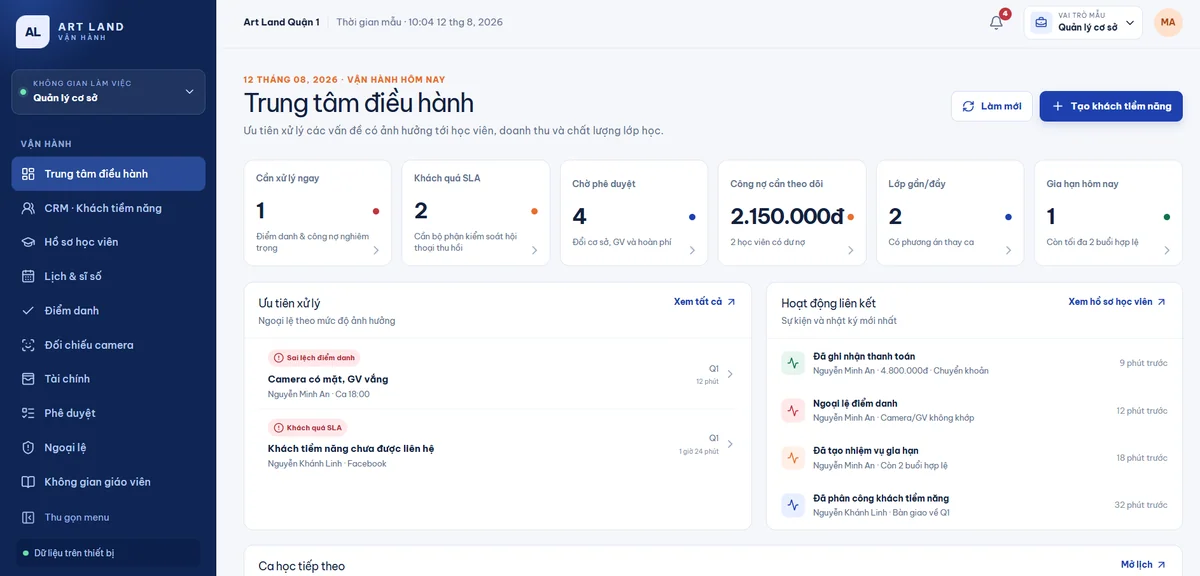1200x576 pixels.
Task: Click the Đã ghi nhận thanh toán activity title
Action: pyautogui.click(x=864, y=356)
